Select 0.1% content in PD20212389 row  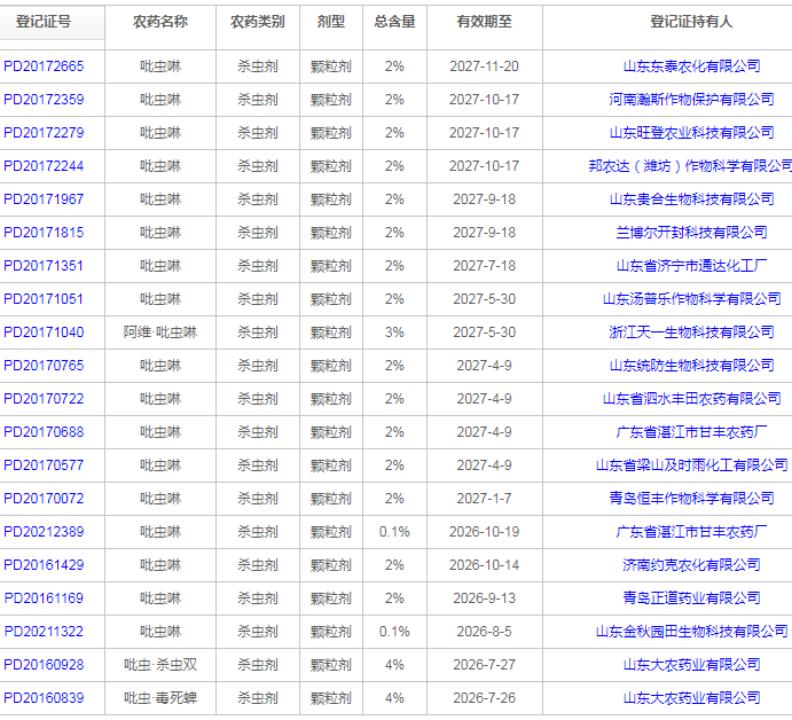(394, 532)
